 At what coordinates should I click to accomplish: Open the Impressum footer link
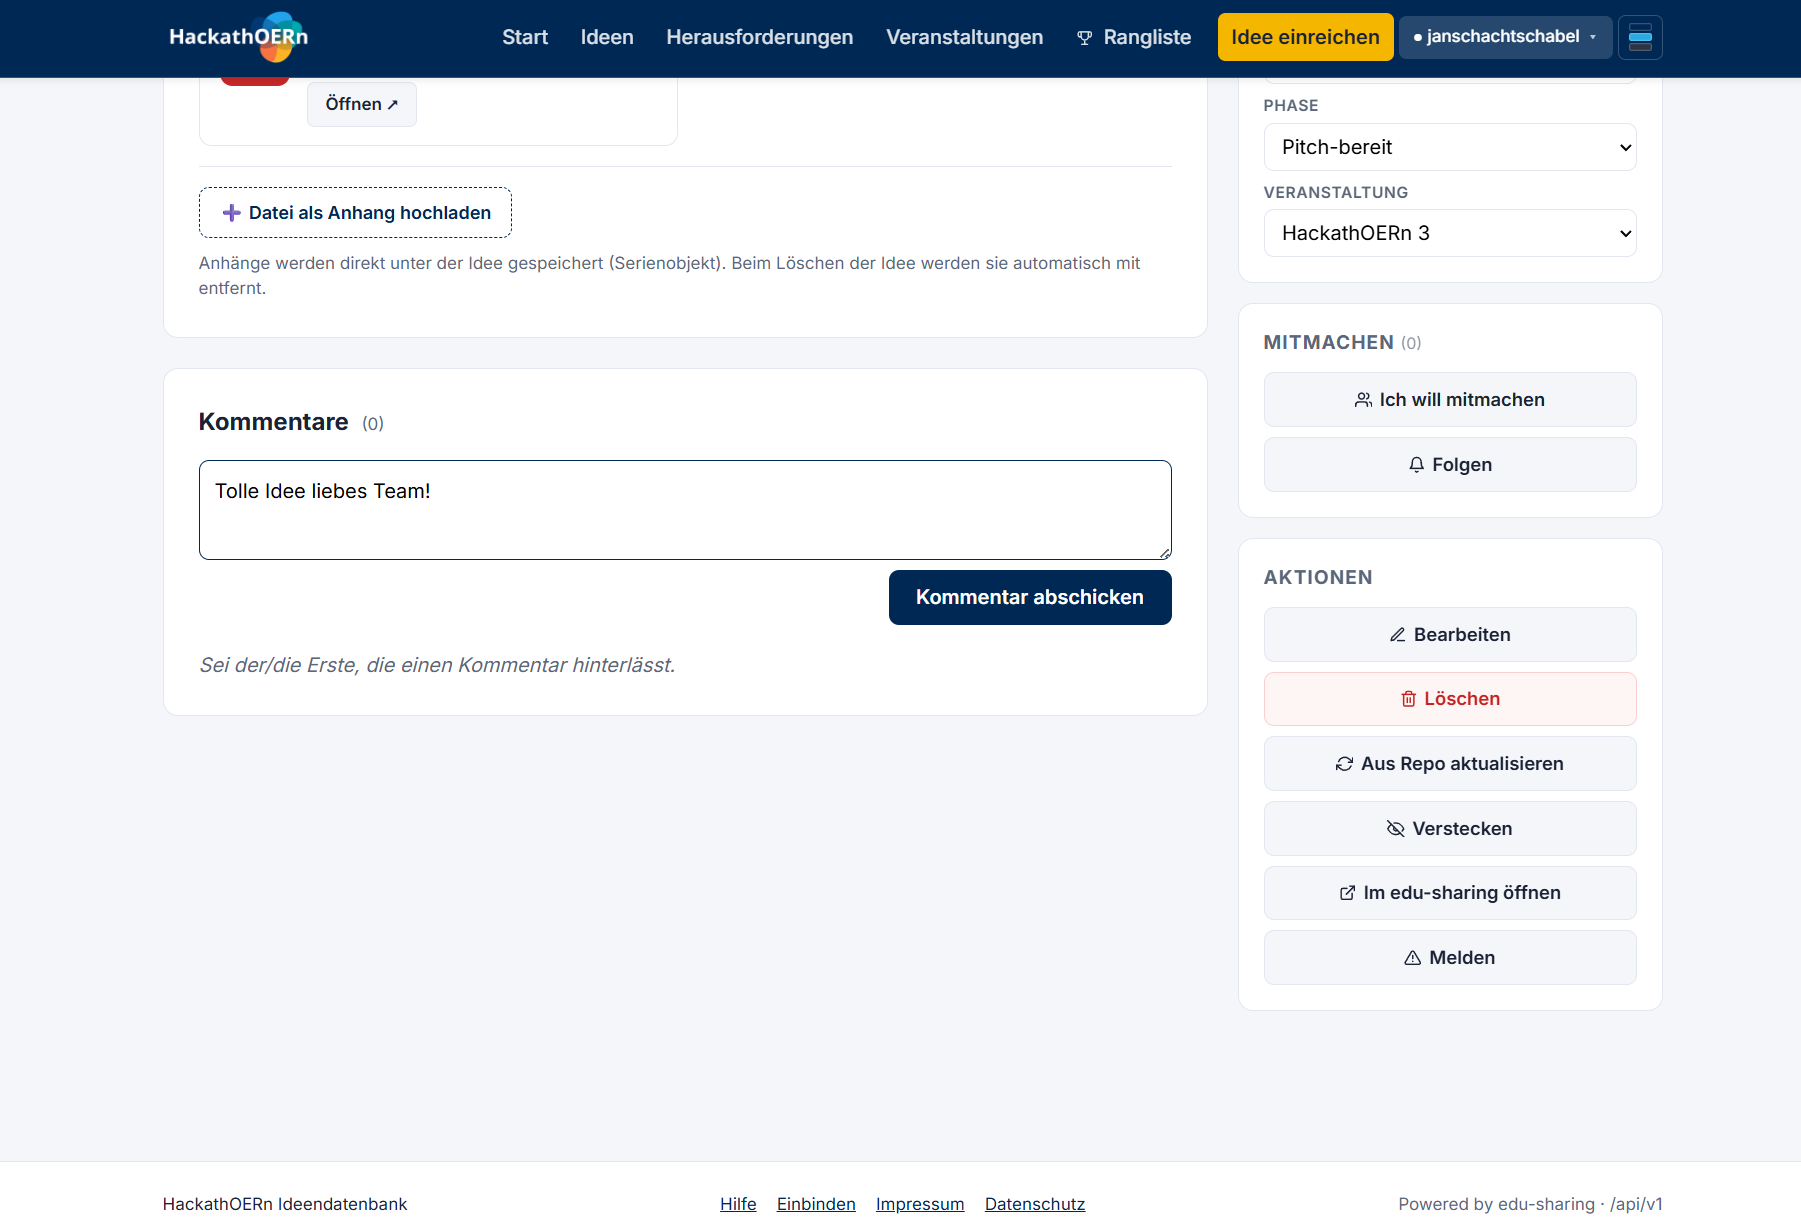920,1204
